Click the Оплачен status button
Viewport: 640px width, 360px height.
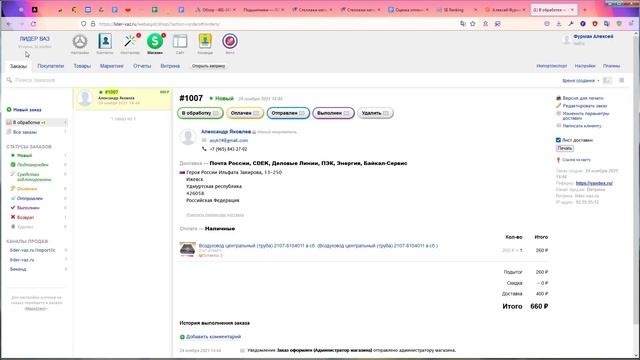point(245,113)
